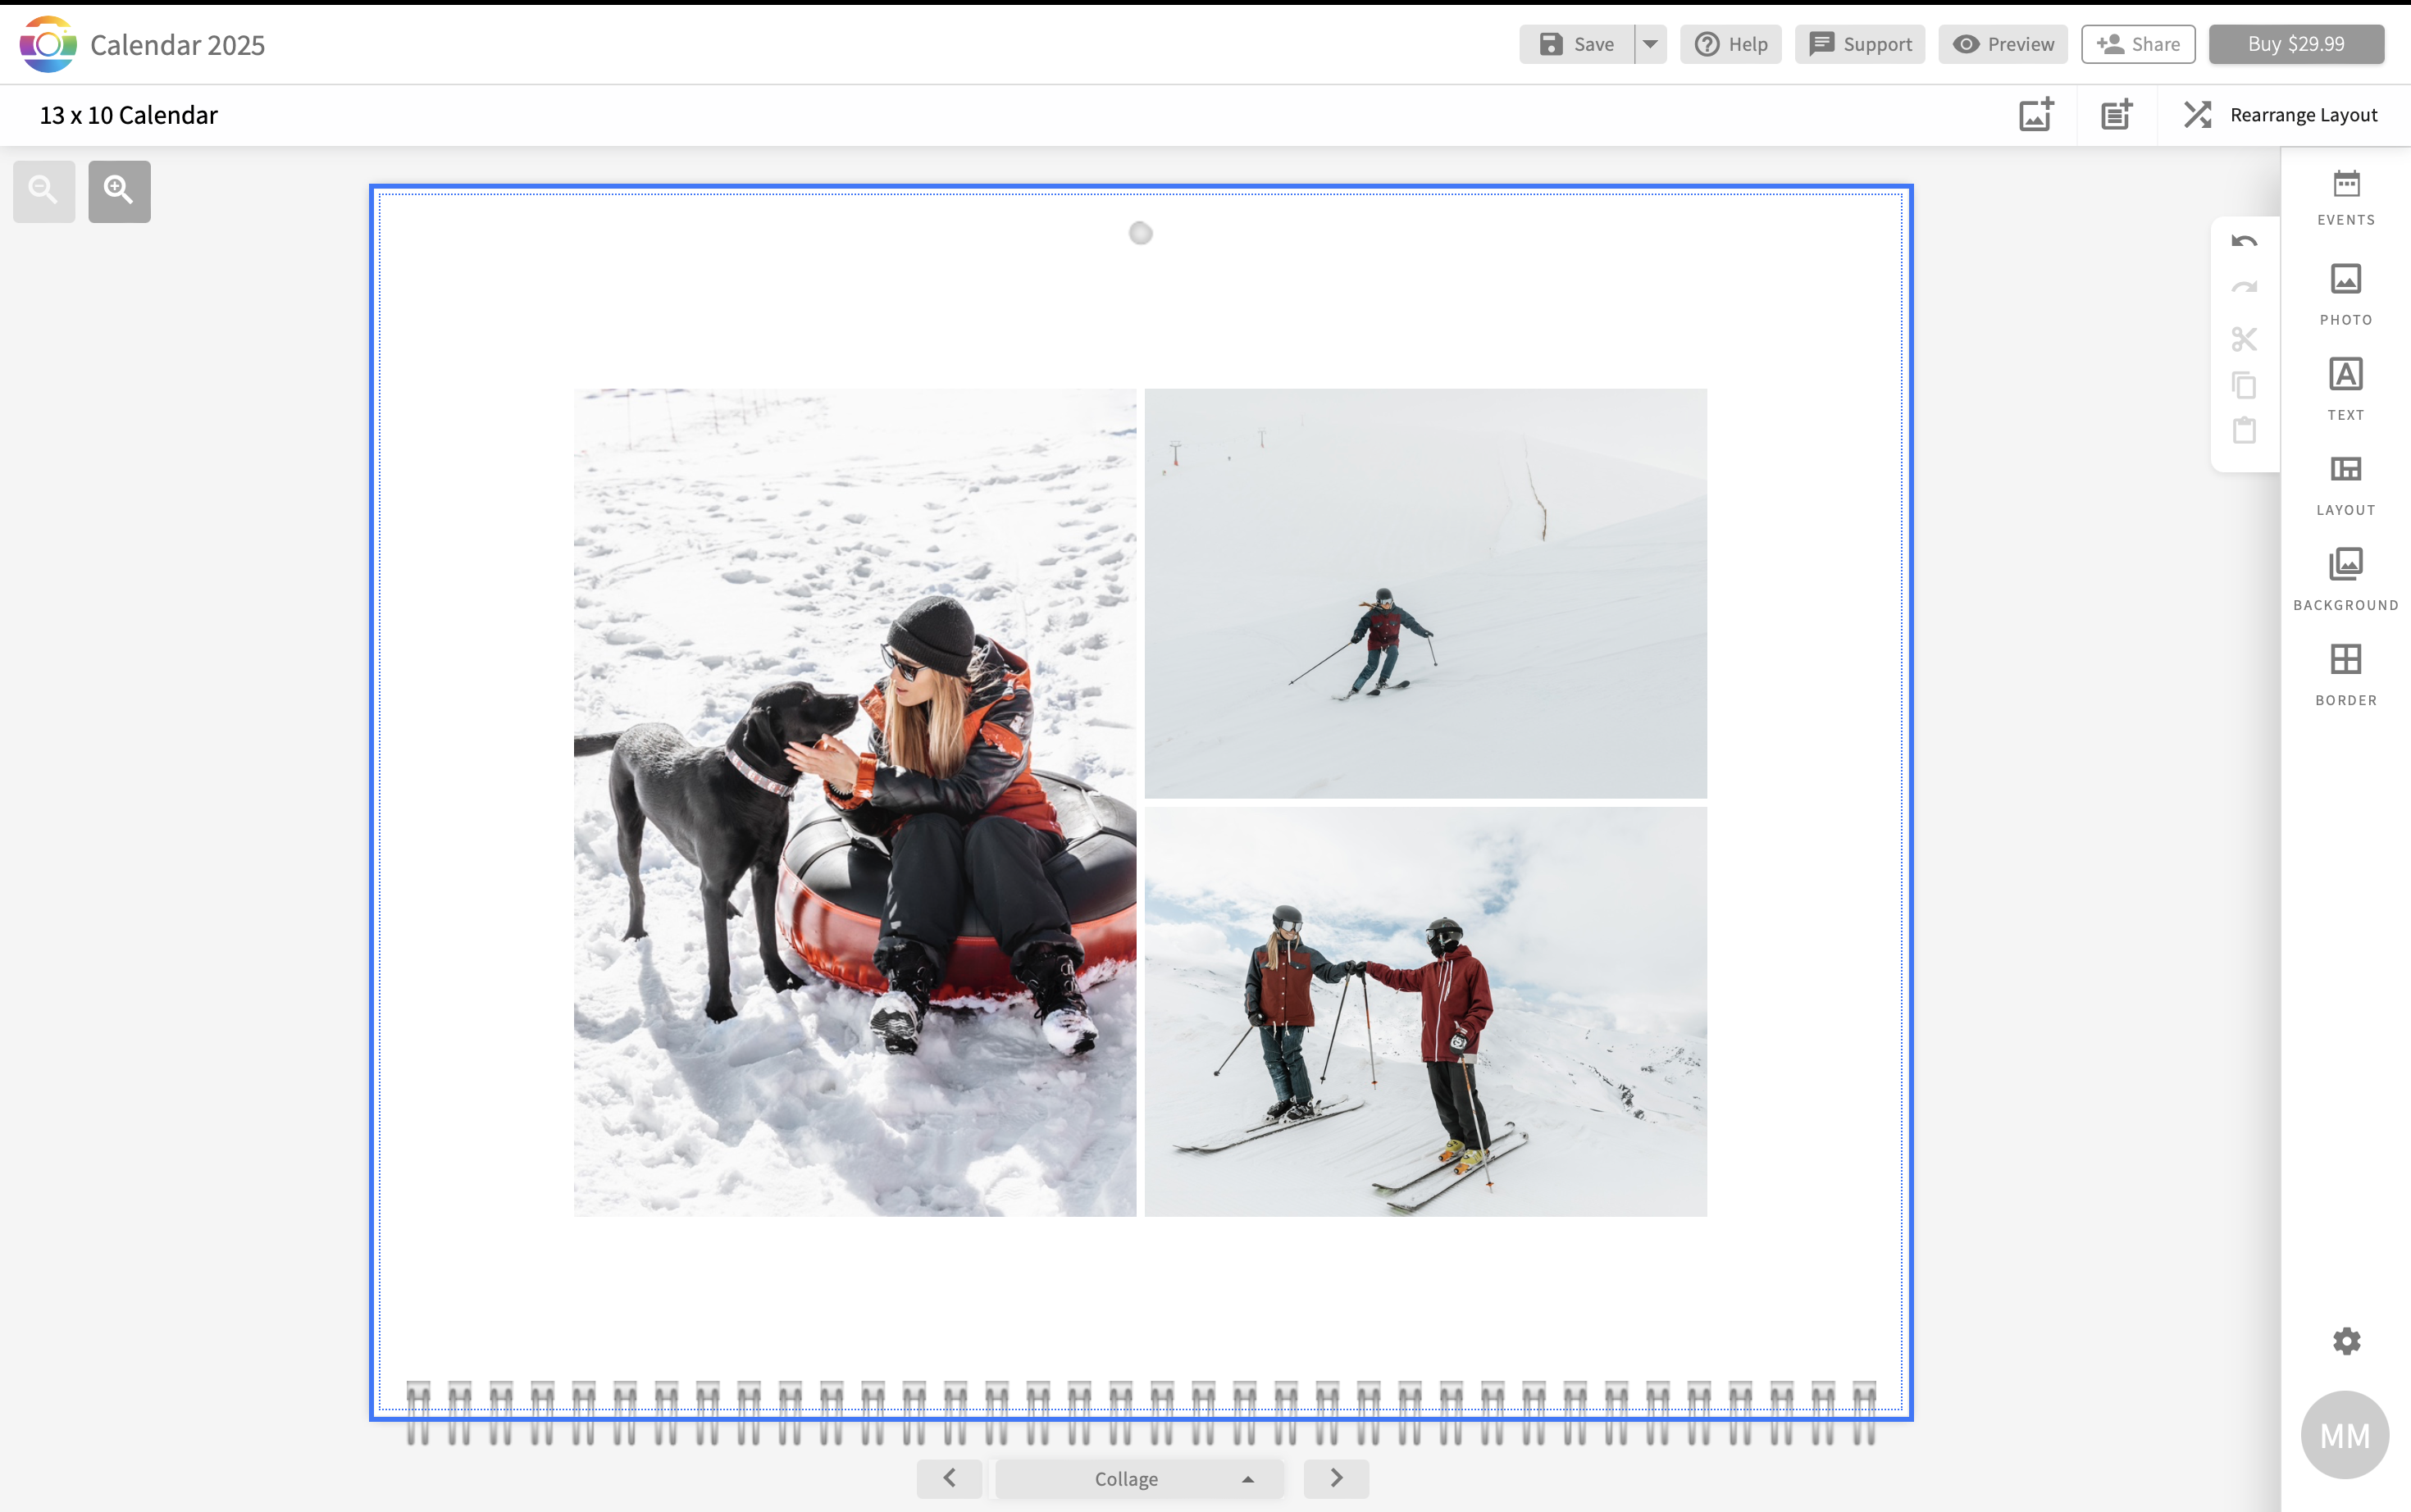The width and height of the screenshot is (2411, 1512).
Task: Open Help
Action: coord(1731,44)
